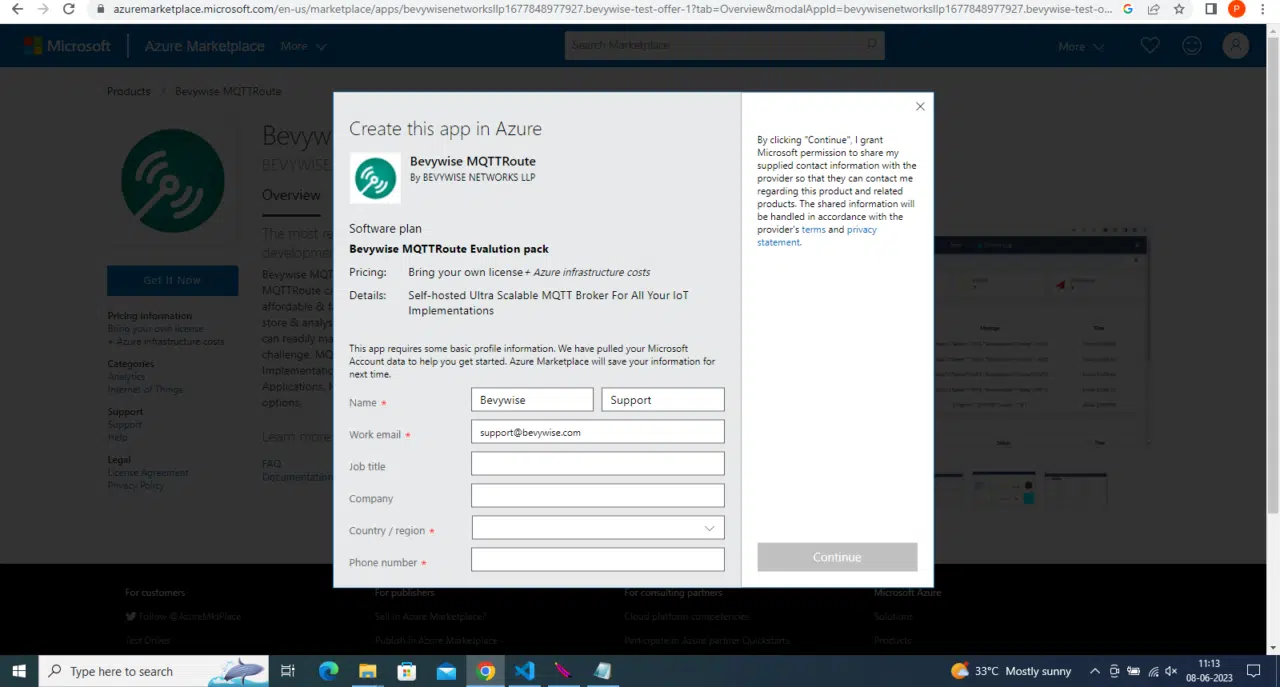Click the Work email input field

click(598, 432)
